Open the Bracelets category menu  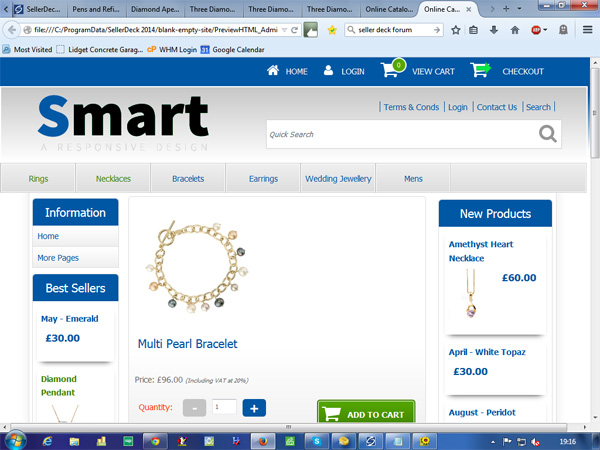pos(188,178)
